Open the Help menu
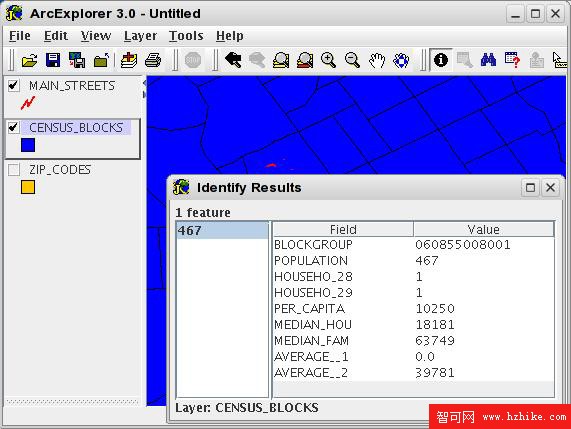 point(229,36)
